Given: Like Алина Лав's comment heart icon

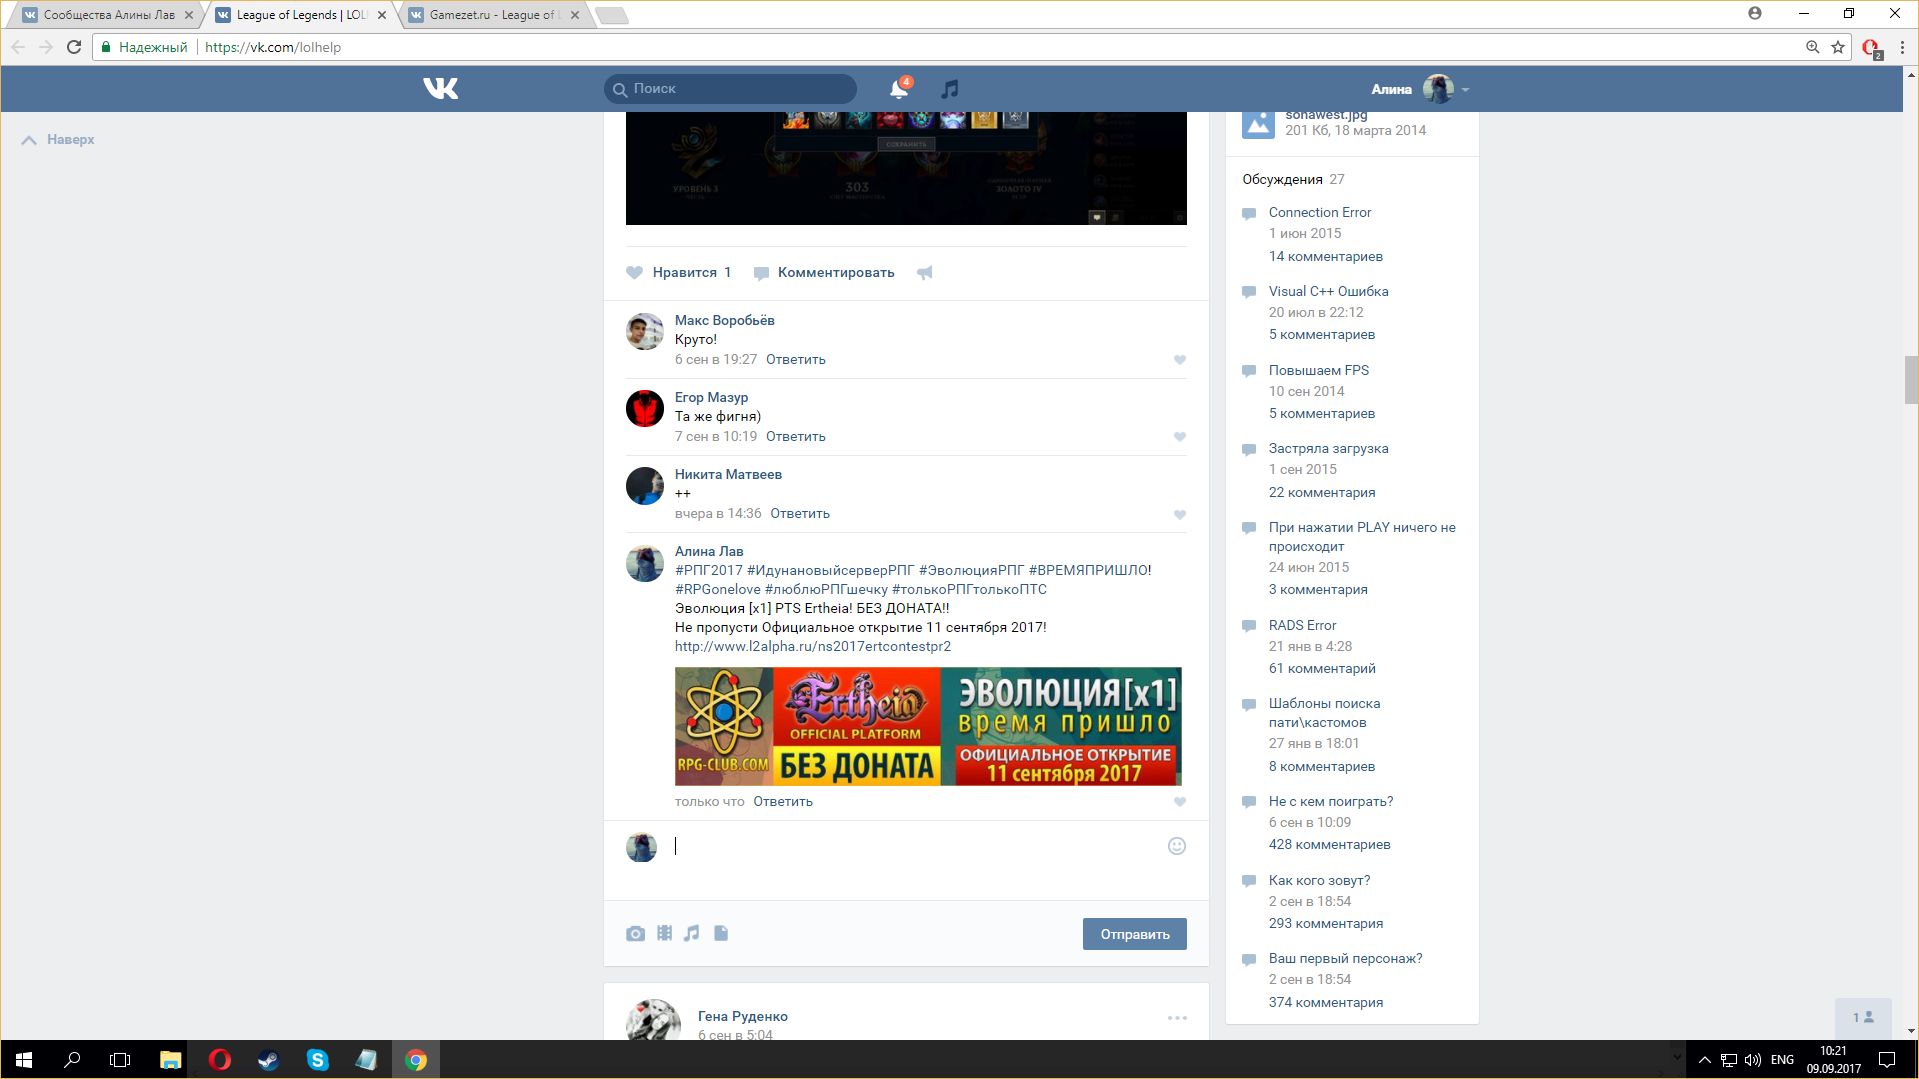Looking at the screenshot, I should coord(1180,802).
